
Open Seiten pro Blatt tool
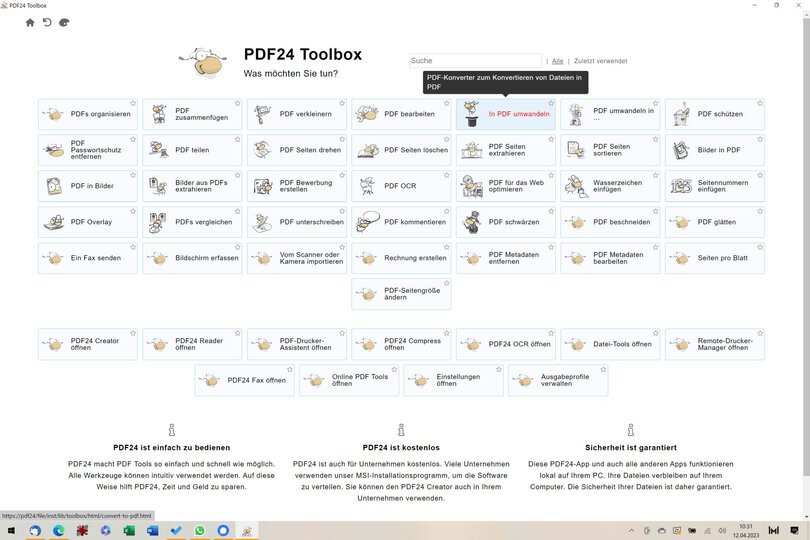click(714, 258)
